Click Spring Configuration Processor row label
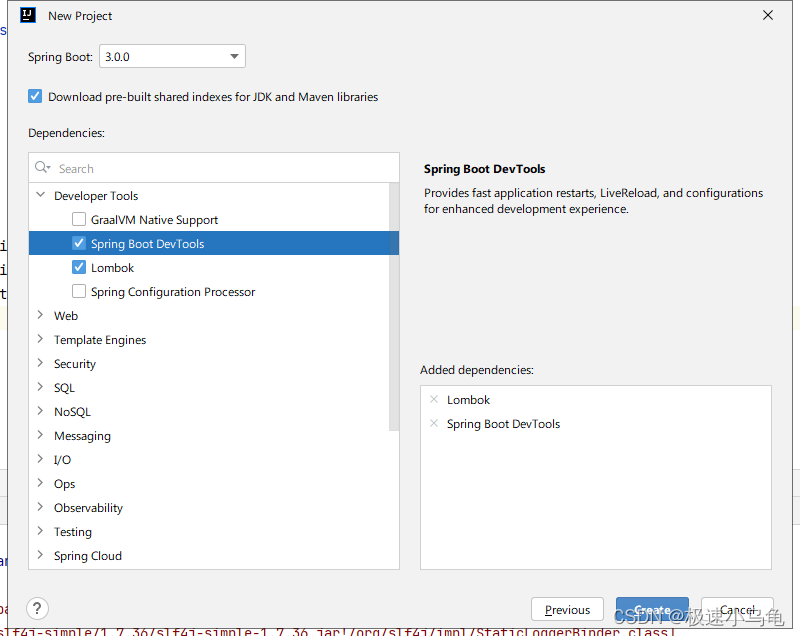The image size is (800, 636). click(173, 292)
